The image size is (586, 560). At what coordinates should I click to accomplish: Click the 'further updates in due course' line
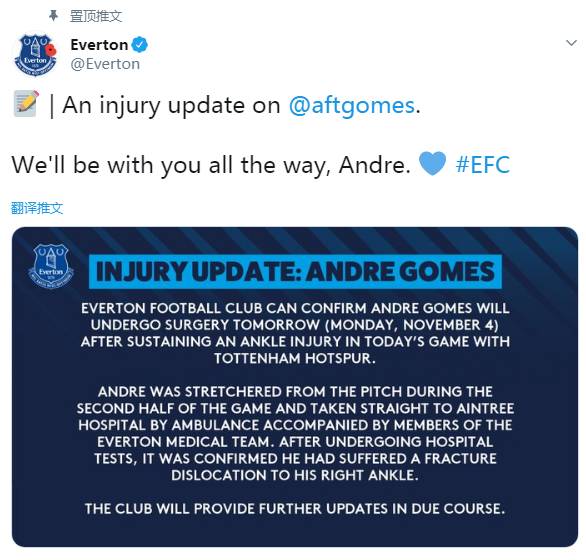(295, 509)
